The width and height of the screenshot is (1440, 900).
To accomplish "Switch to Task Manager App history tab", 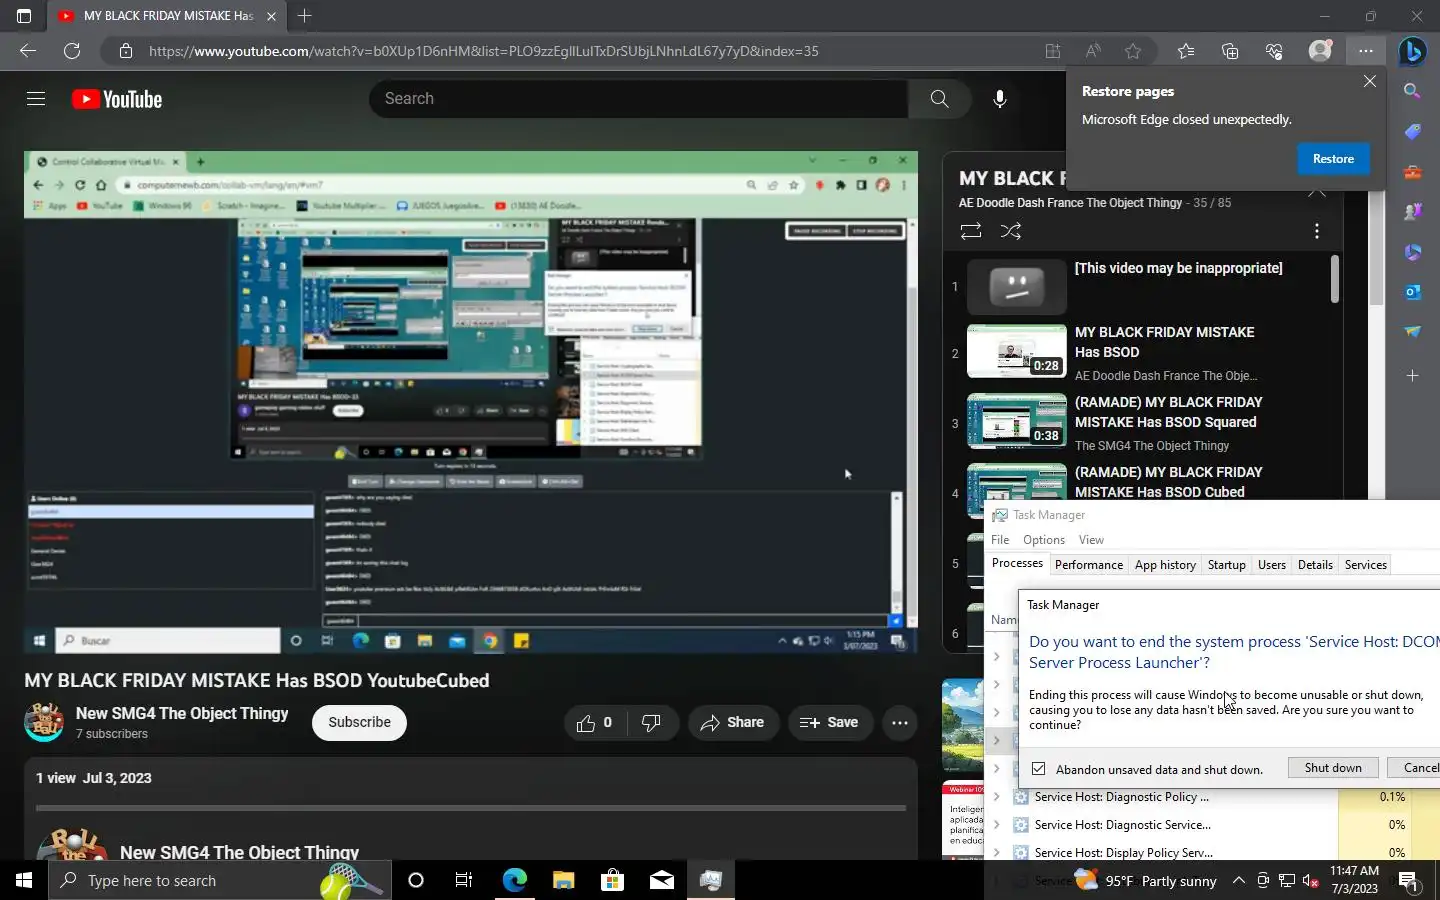I will pos(1165,565).
